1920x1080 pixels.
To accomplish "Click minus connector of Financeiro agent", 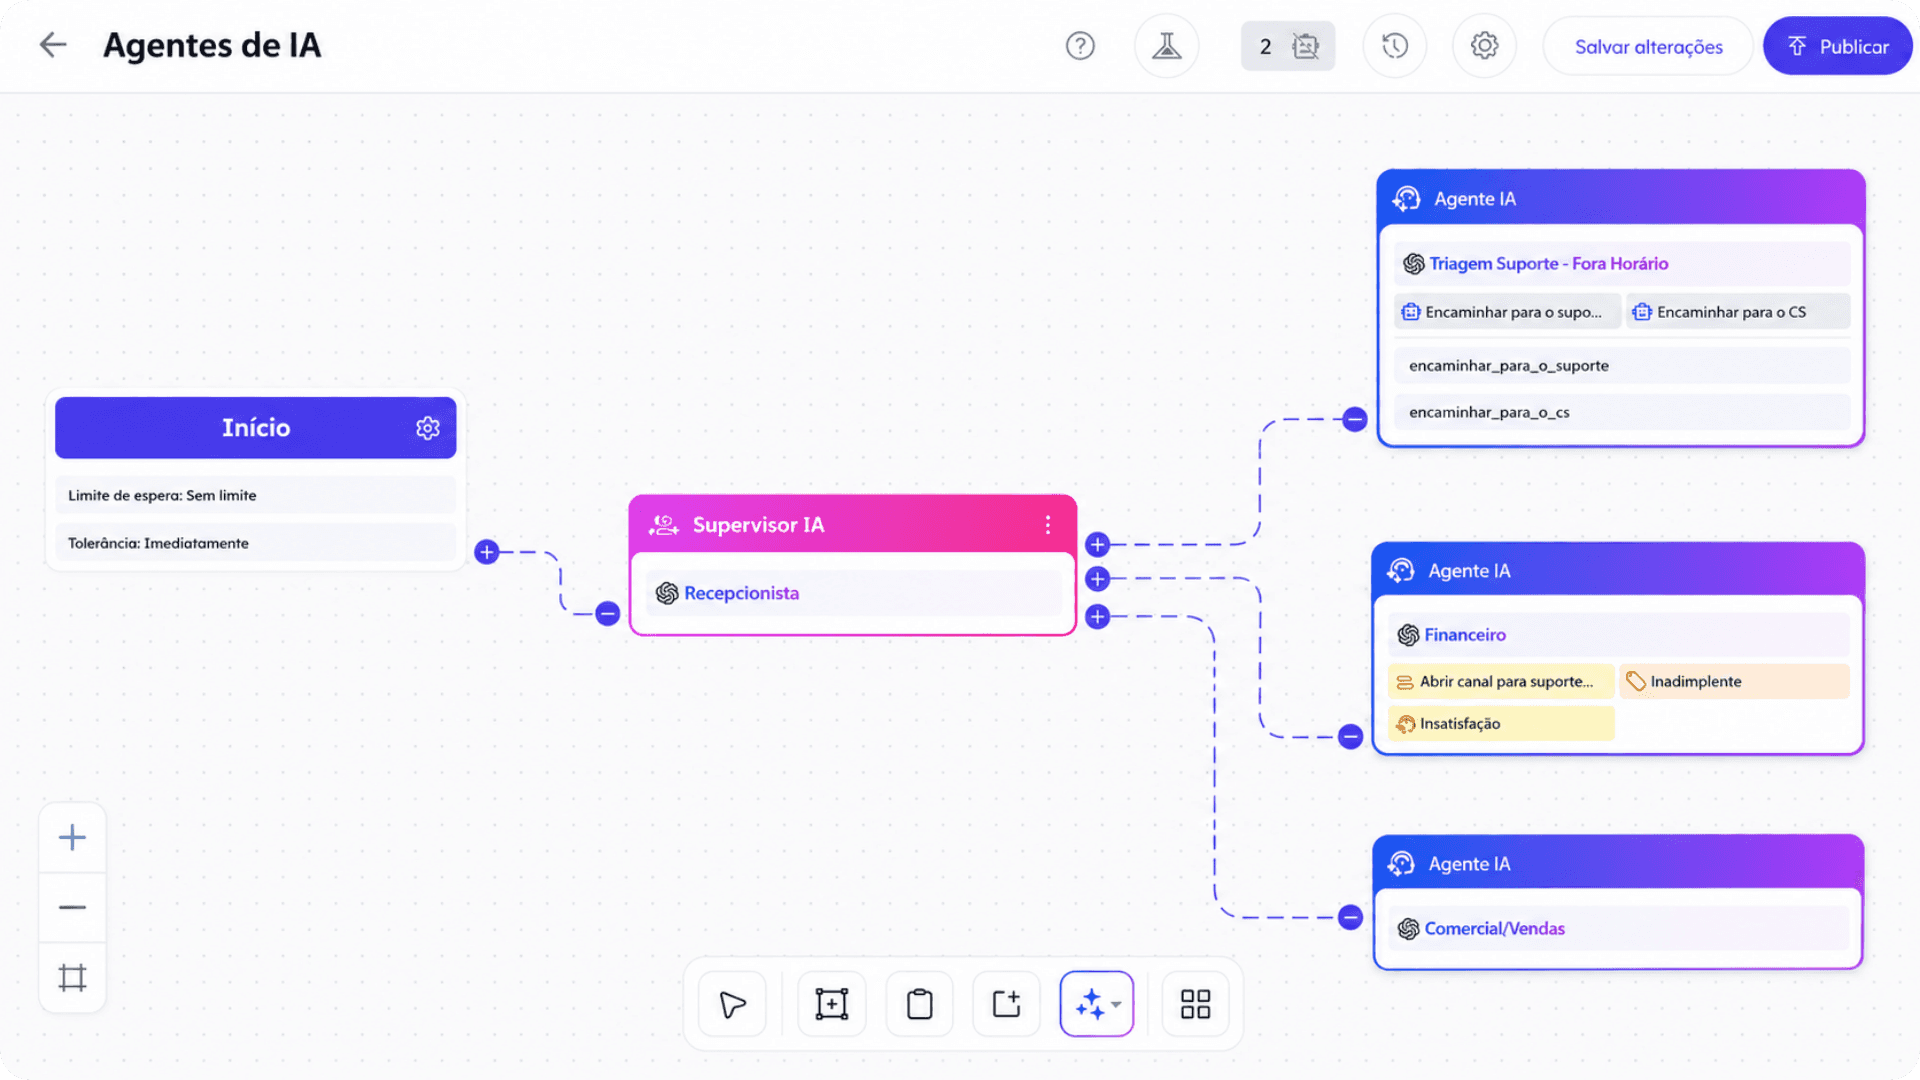I will [x=1350, y=737].
